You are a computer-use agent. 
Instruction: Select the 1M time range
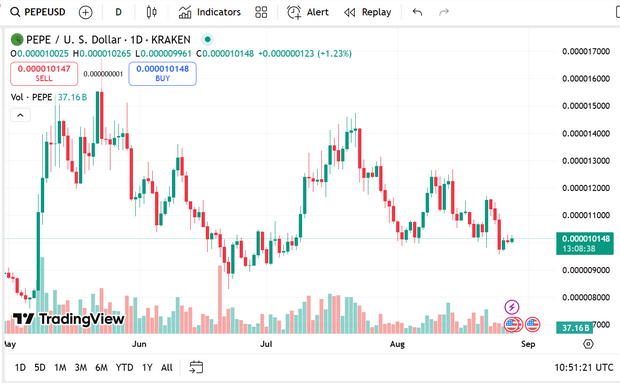(x=60, y=367)
